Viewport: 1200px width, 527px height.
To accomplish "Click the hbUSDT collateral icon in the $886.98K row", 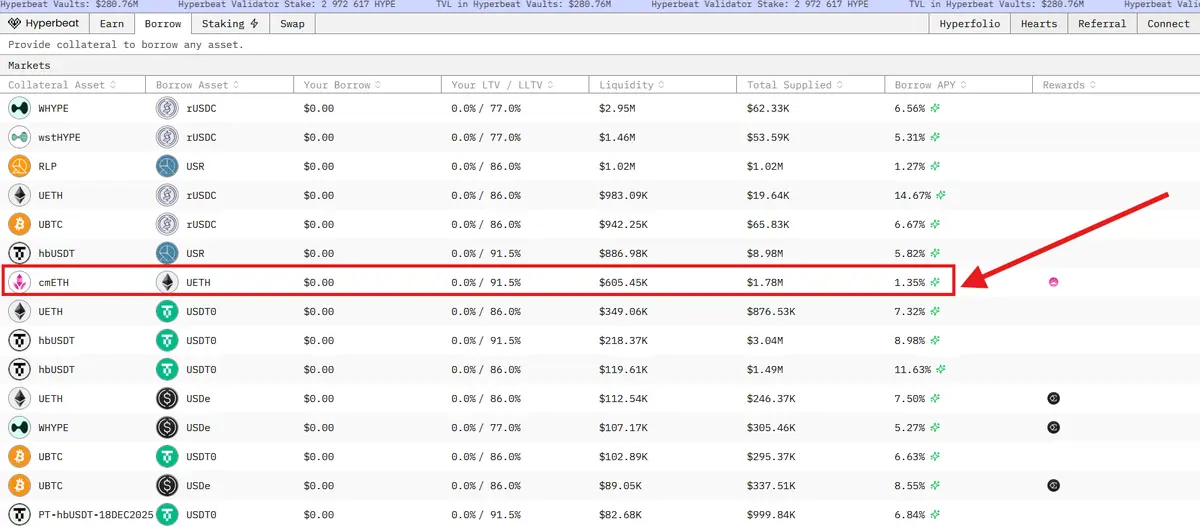I will pyautogui.click(x=19, y=253).
